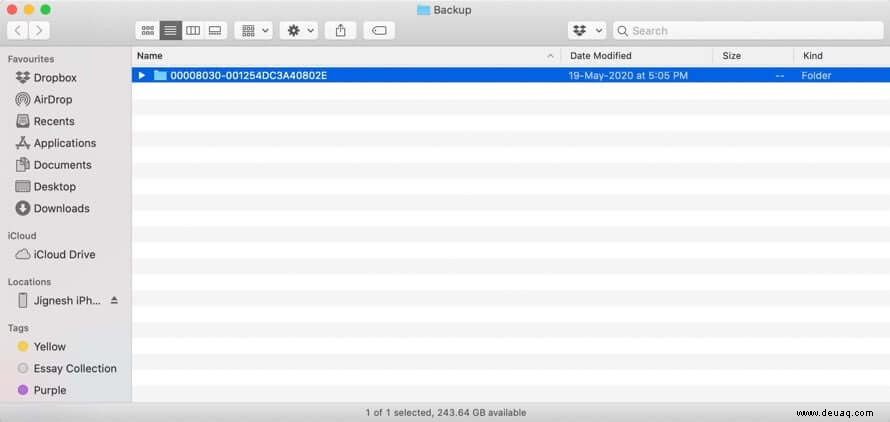This screenshot has height=422, width=890.
Task: Open the Dropbox toolbar dropdown
Action: [x=587, y=31]
